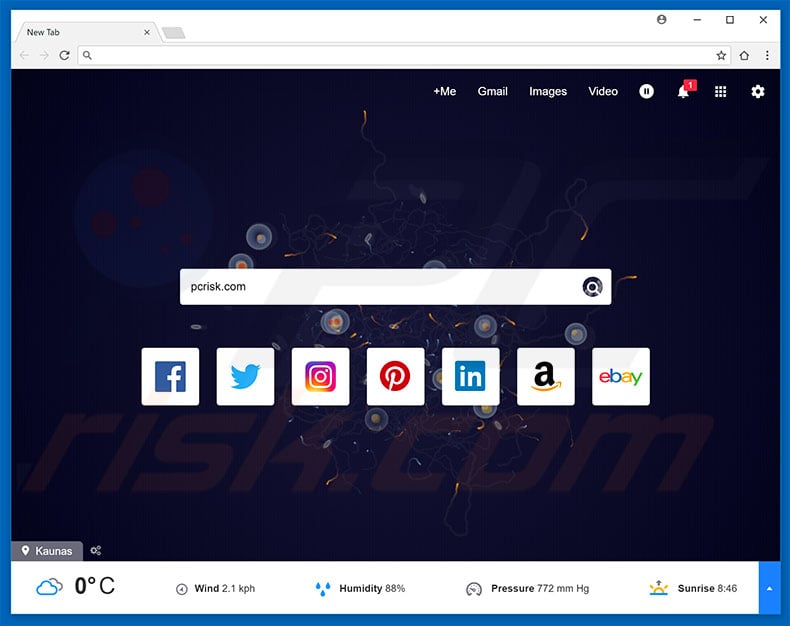Close the New Tab tab
Viewport: 790px width, 626px height.
point(147,32)
